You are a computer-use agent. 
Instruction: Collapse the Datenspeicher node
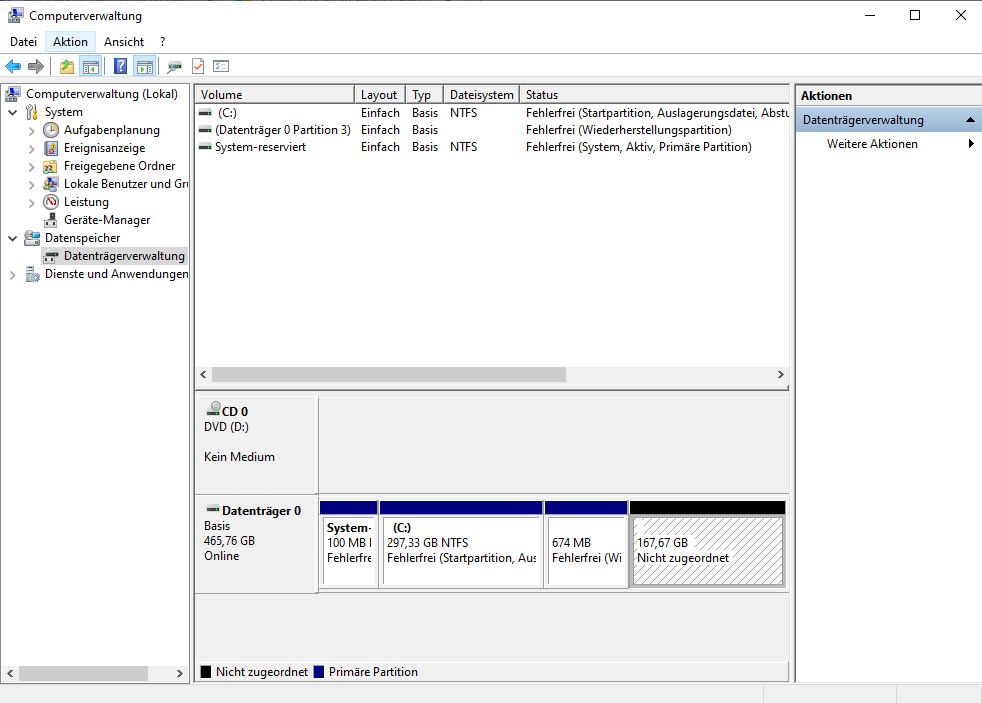[x=13, y=239]
